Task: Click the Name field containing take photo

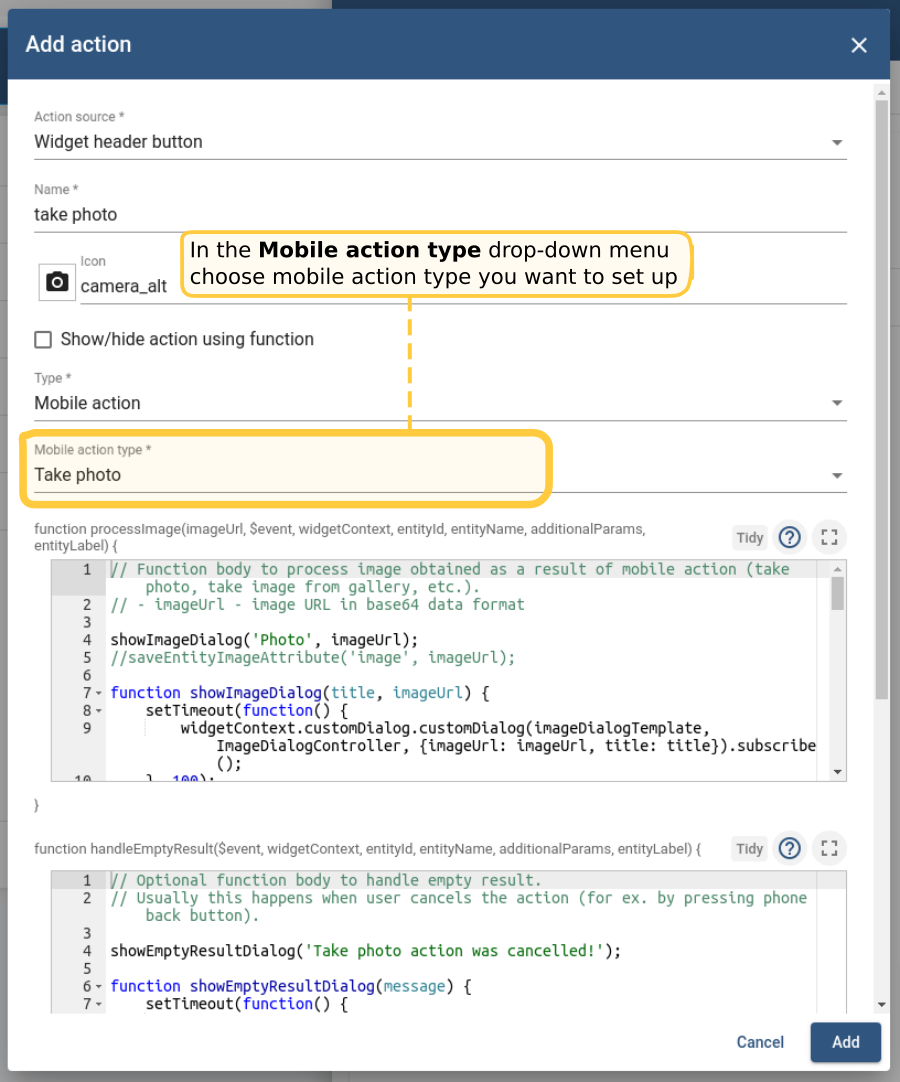Action: point(440,214)
